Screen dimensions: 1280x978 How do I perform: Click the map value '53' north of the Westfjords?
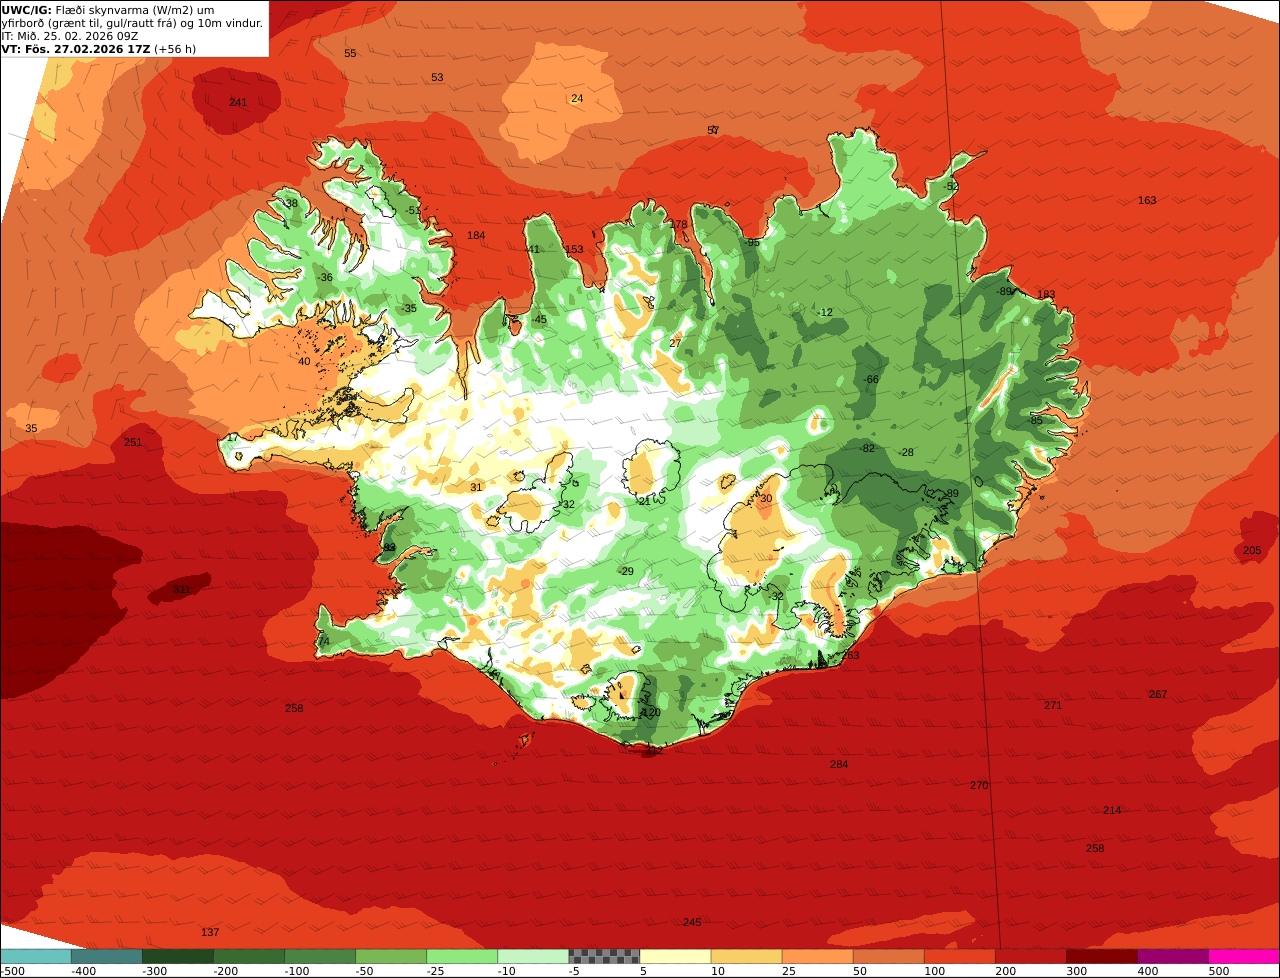437,77
